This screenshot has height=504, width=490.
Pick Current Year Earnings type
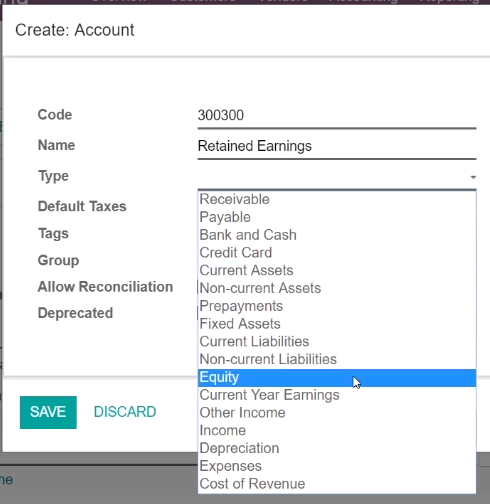click(337, 395)
